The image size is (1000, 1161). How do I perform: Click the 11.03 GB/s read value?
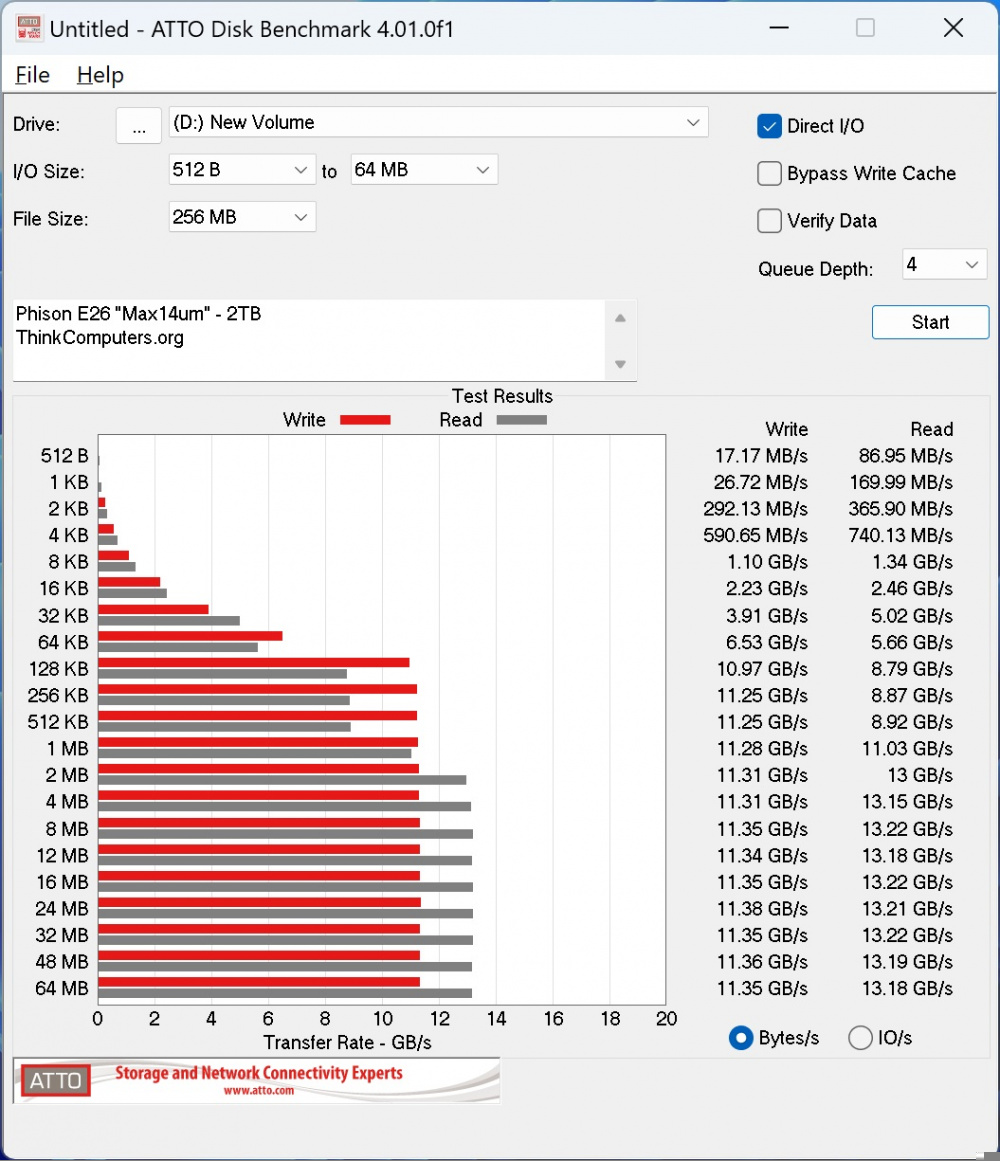pyautogui.click(x=907, y=749)
